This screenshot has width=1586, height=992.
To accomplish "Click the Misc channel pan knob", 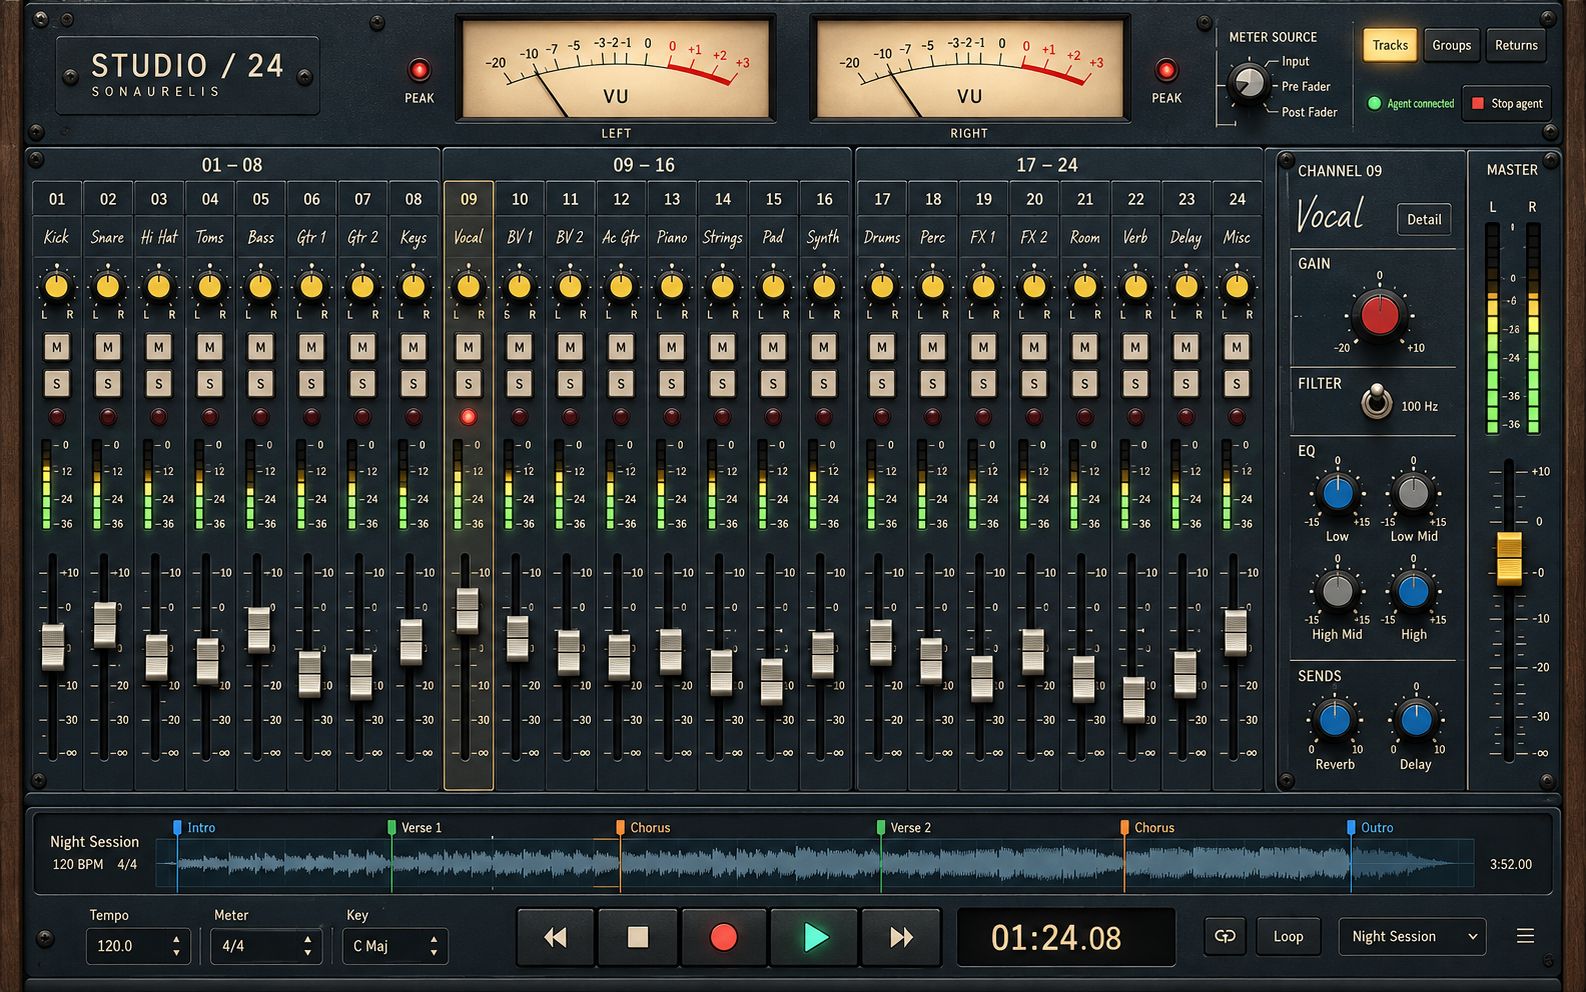I will pyautogui.click(x=1237, y=287).
